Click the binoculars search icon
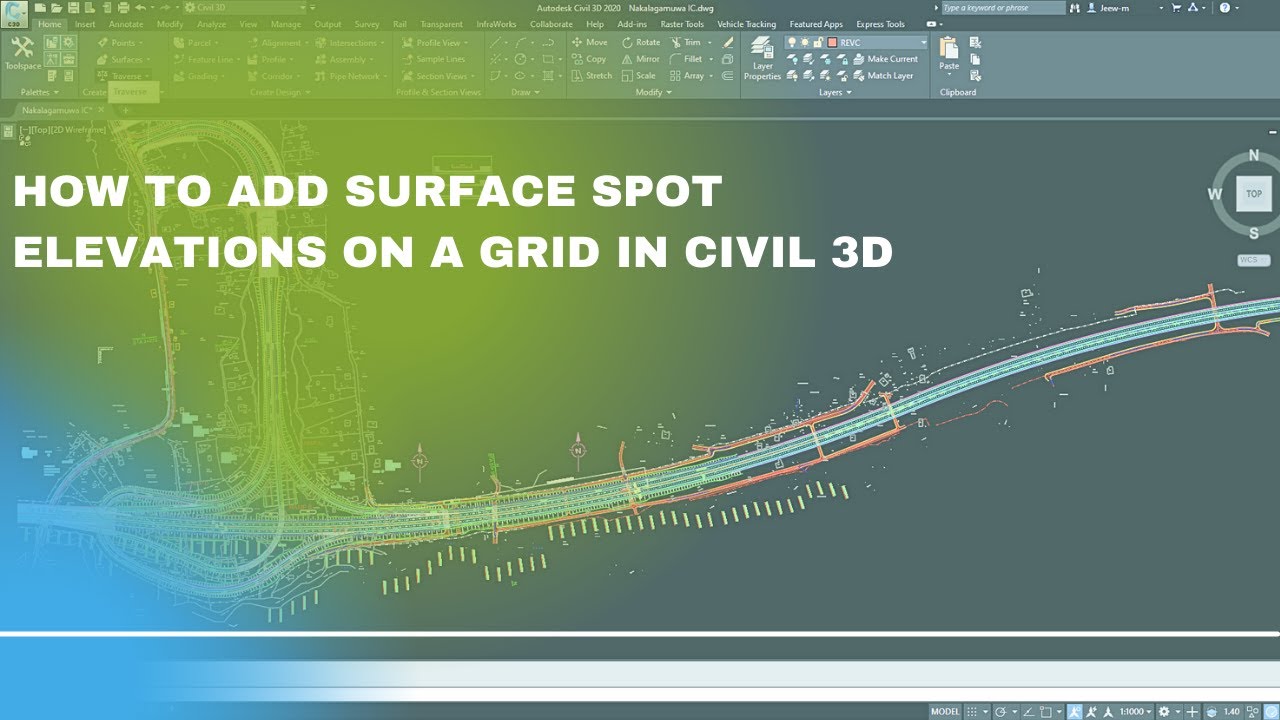 click(x=1077, y=8)
